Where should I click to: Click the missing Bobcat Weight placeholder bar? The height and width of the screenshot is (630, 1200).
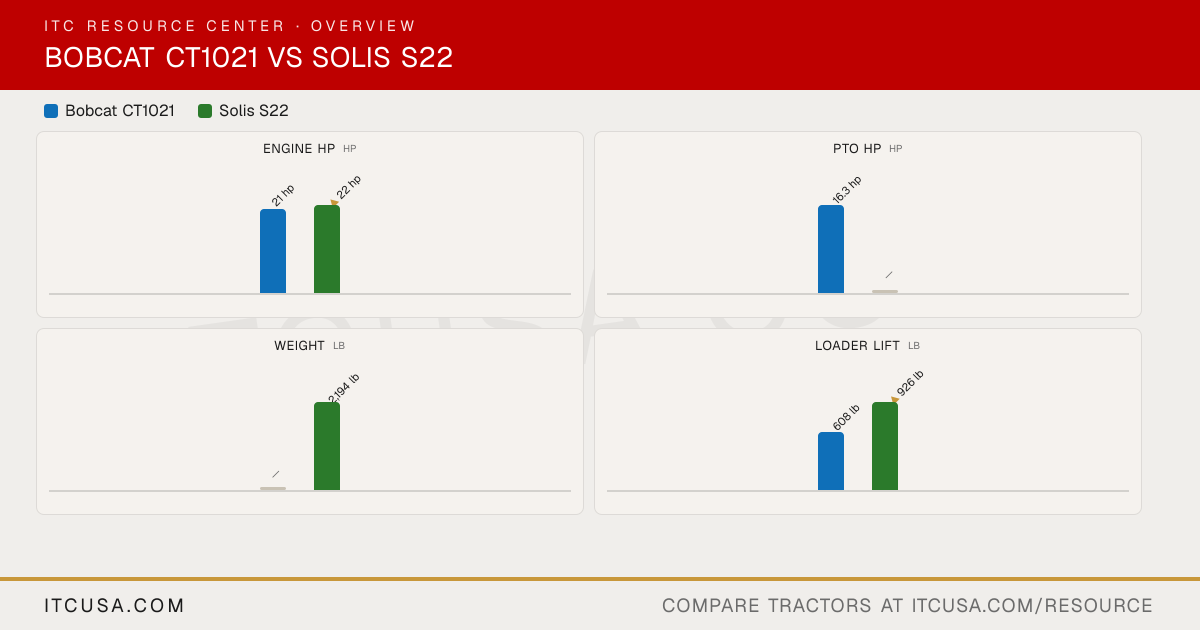coord(273,488)
